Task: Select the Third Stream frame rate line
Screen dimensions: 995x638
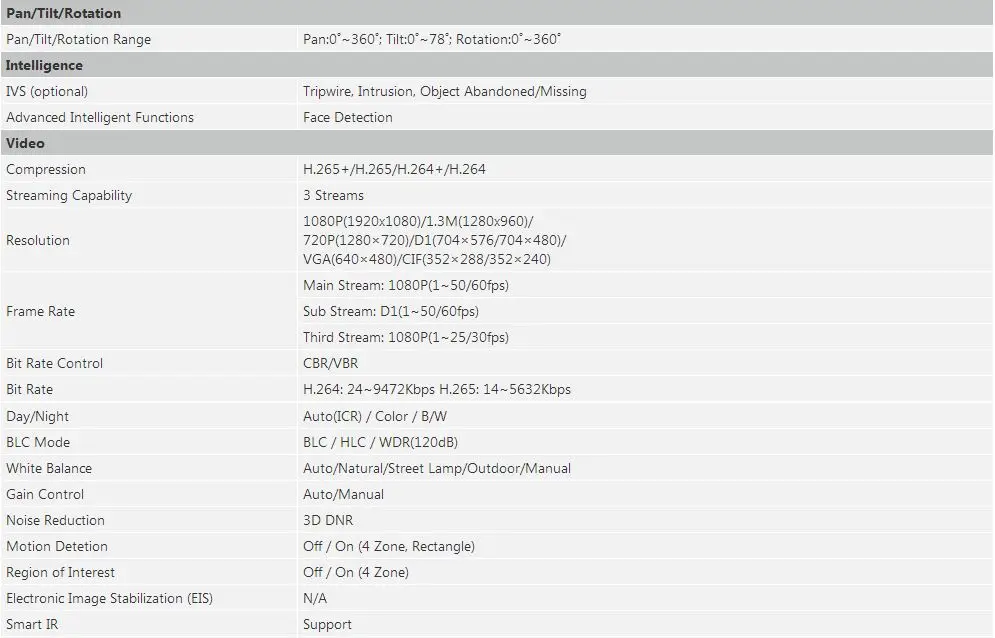Action: tap(405, 338)
